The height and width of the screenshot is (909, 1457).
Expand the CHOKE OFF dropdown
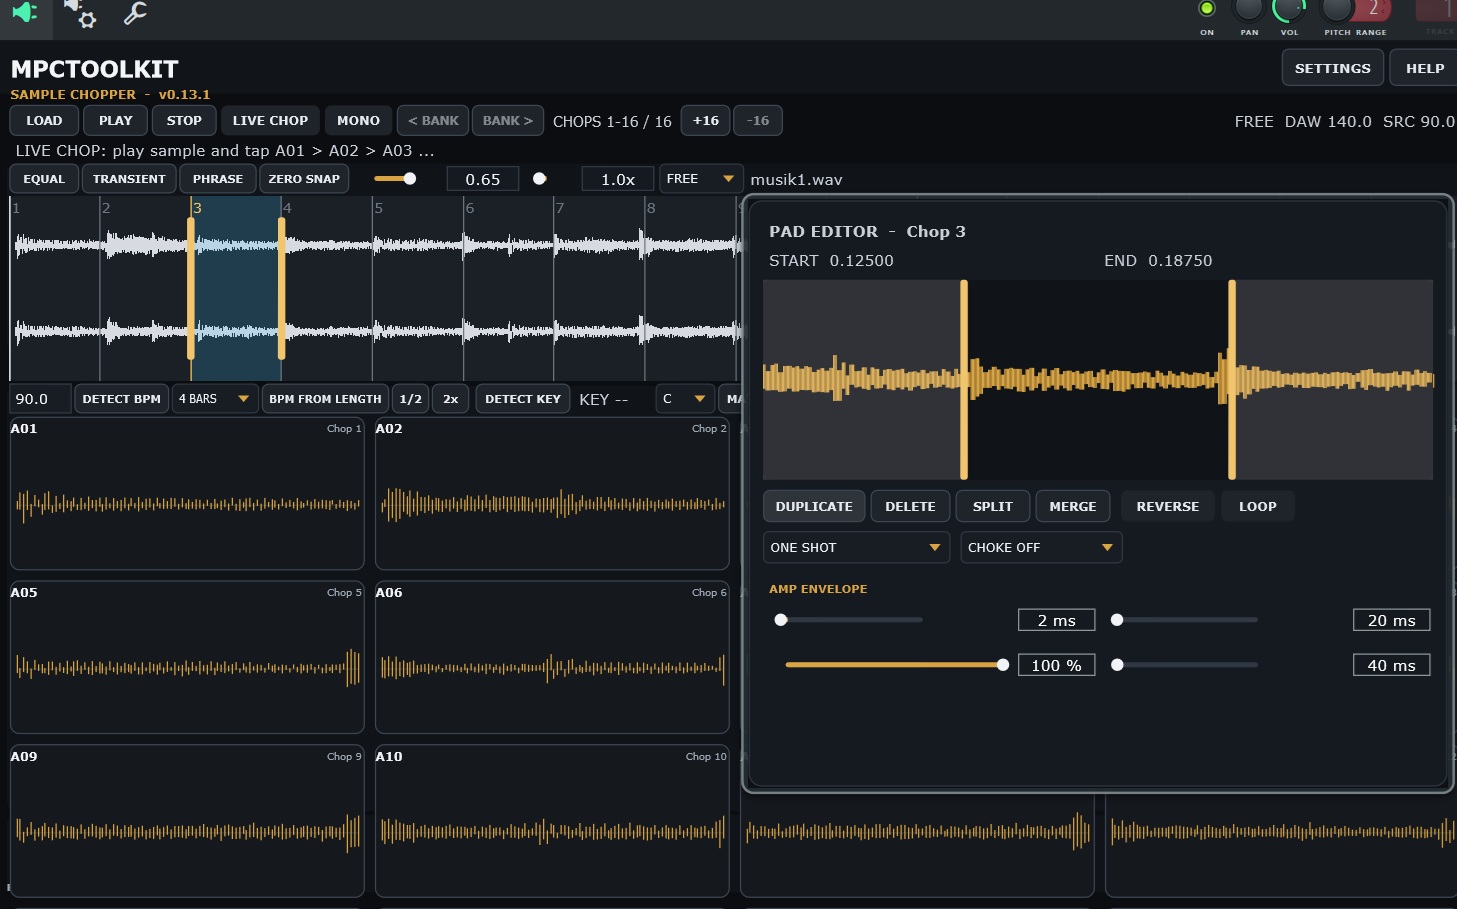(x=1041, y=548)
